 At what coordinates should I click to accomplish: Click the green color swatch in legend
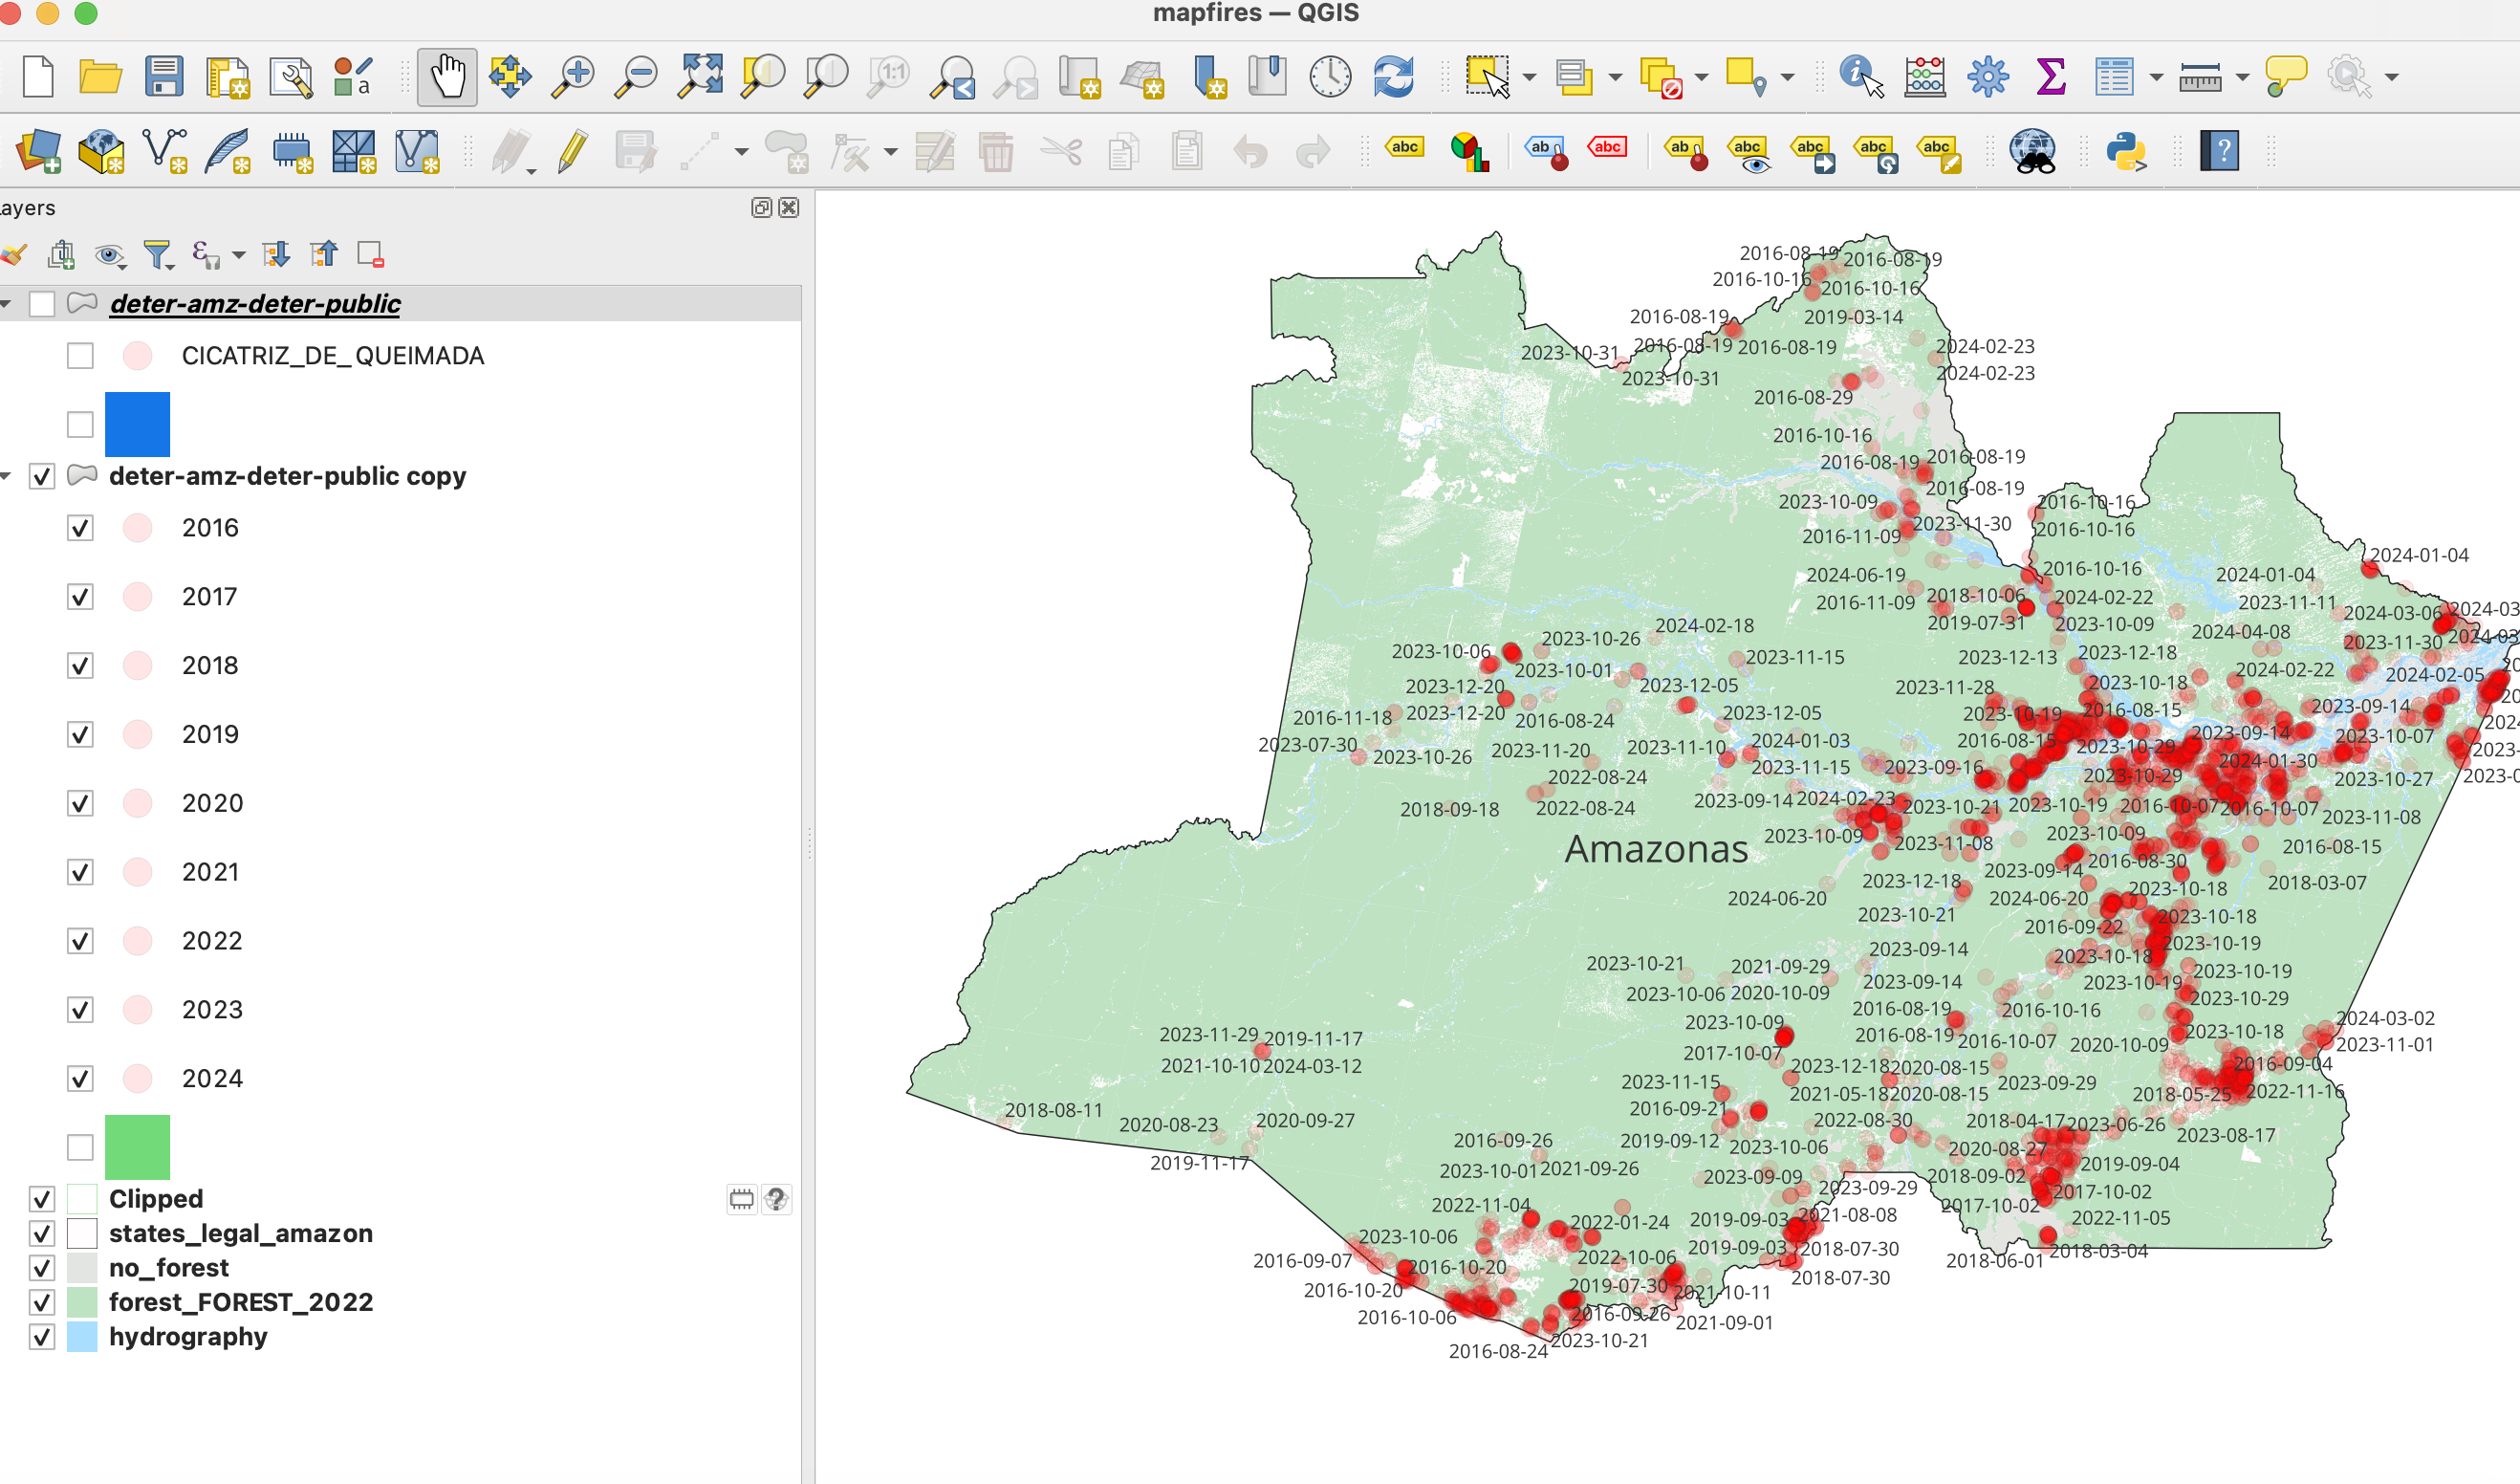click(x=137, y=1147)
